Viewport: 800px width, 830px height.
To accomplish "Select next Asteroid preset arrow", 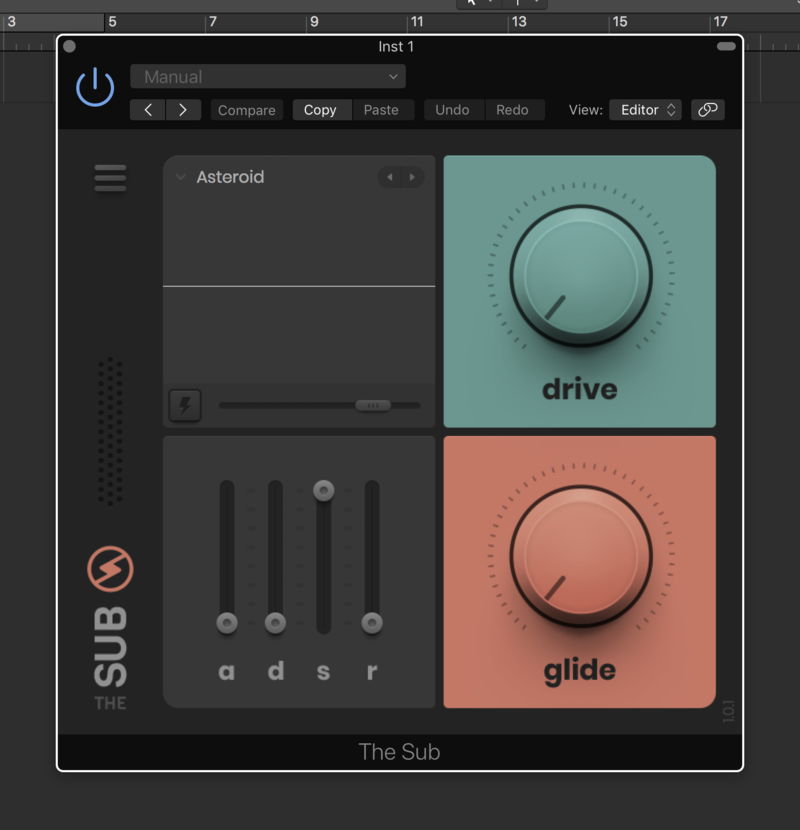I will [412, 177].
